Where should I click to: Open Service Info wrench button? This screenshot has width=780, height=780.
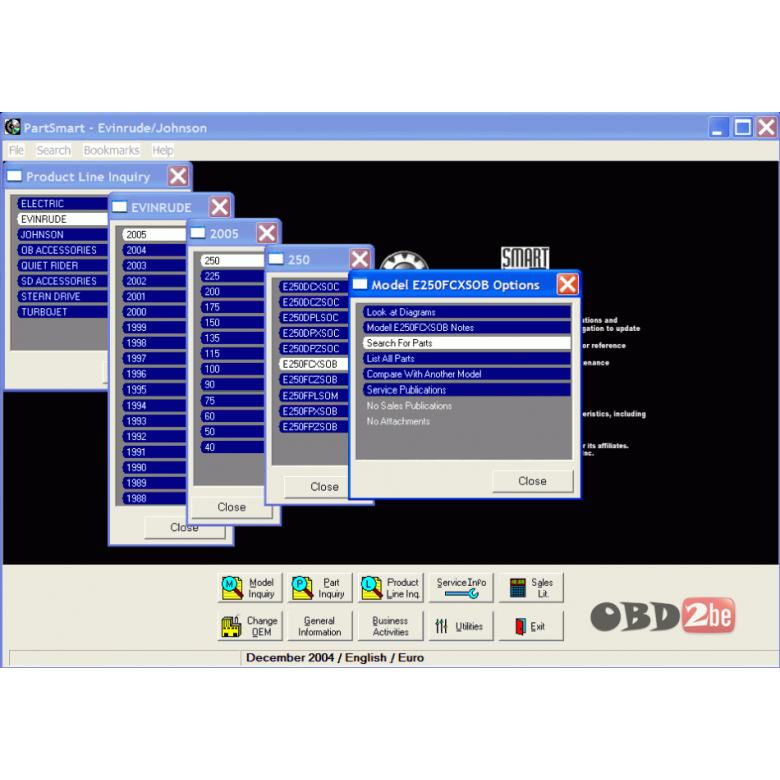[x=461, y=587]
